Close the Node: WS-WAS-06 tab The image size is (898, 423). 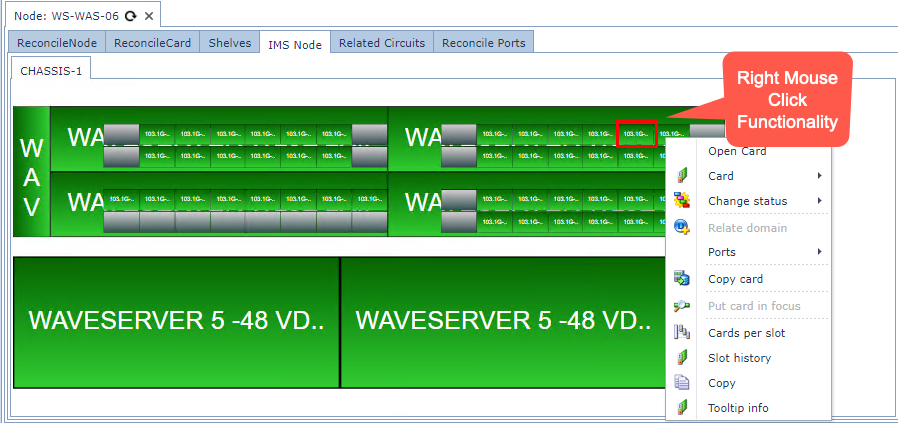[x=148, y=16]
